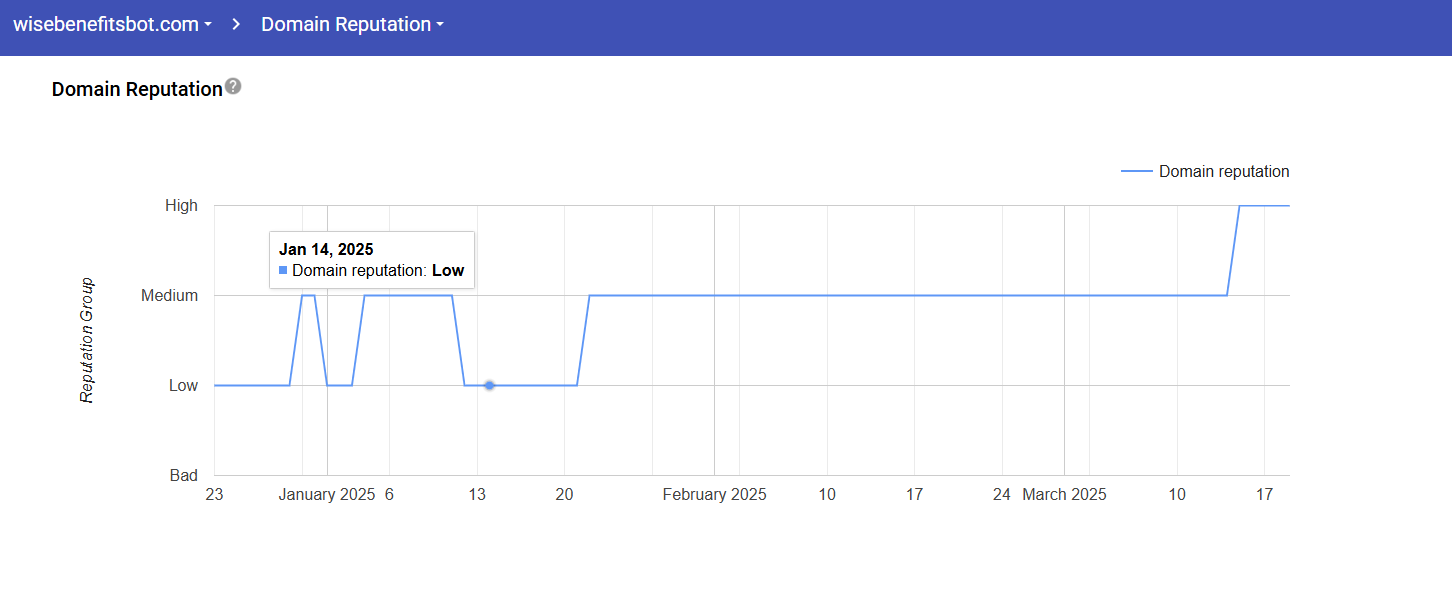This screenshot has width=1452, height=601.
Task: Click the February 2025 axis label
Action: point(714,495)
